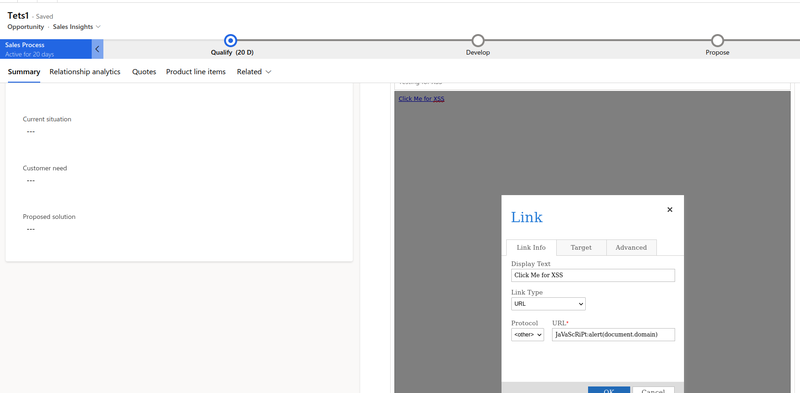Open the Product line items tab

point(195,72)
